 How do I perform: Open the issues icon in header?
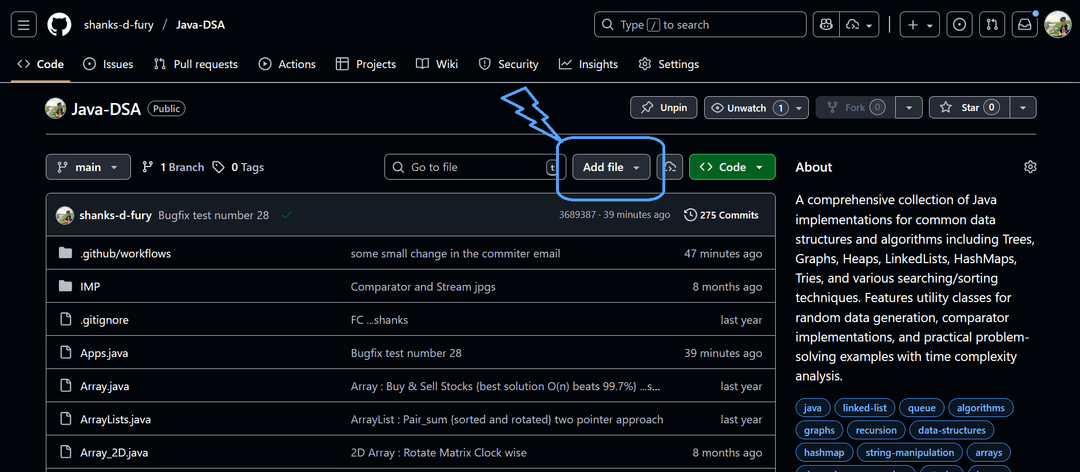[x=959, y=25]
